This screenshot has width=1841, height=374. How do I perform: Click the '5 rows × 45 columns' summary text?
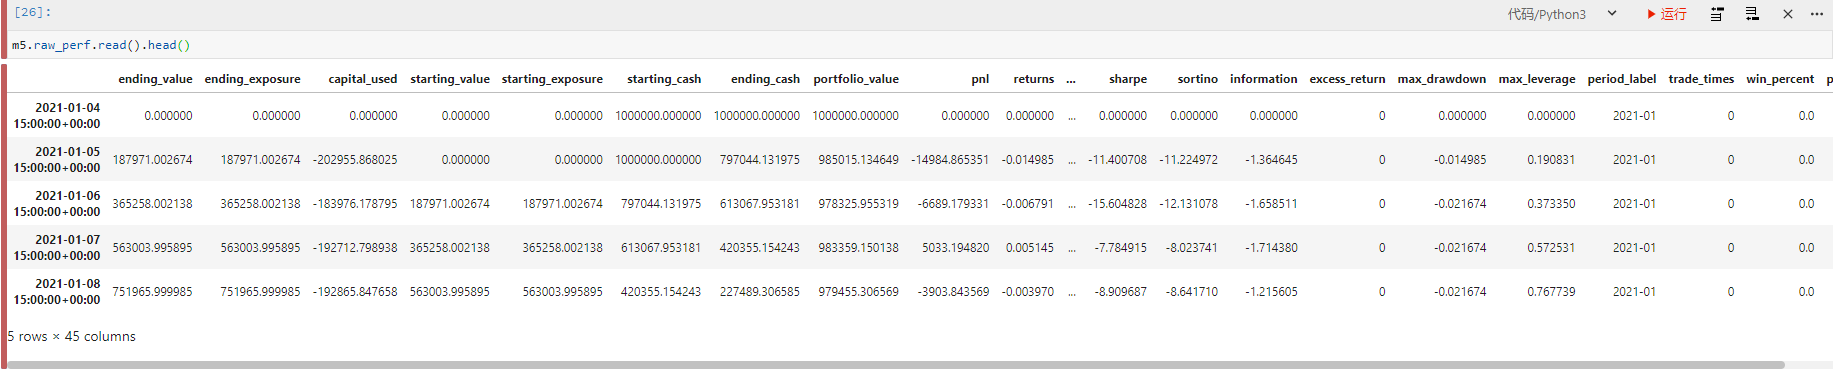pyautogui.click(x=72, y=337)
